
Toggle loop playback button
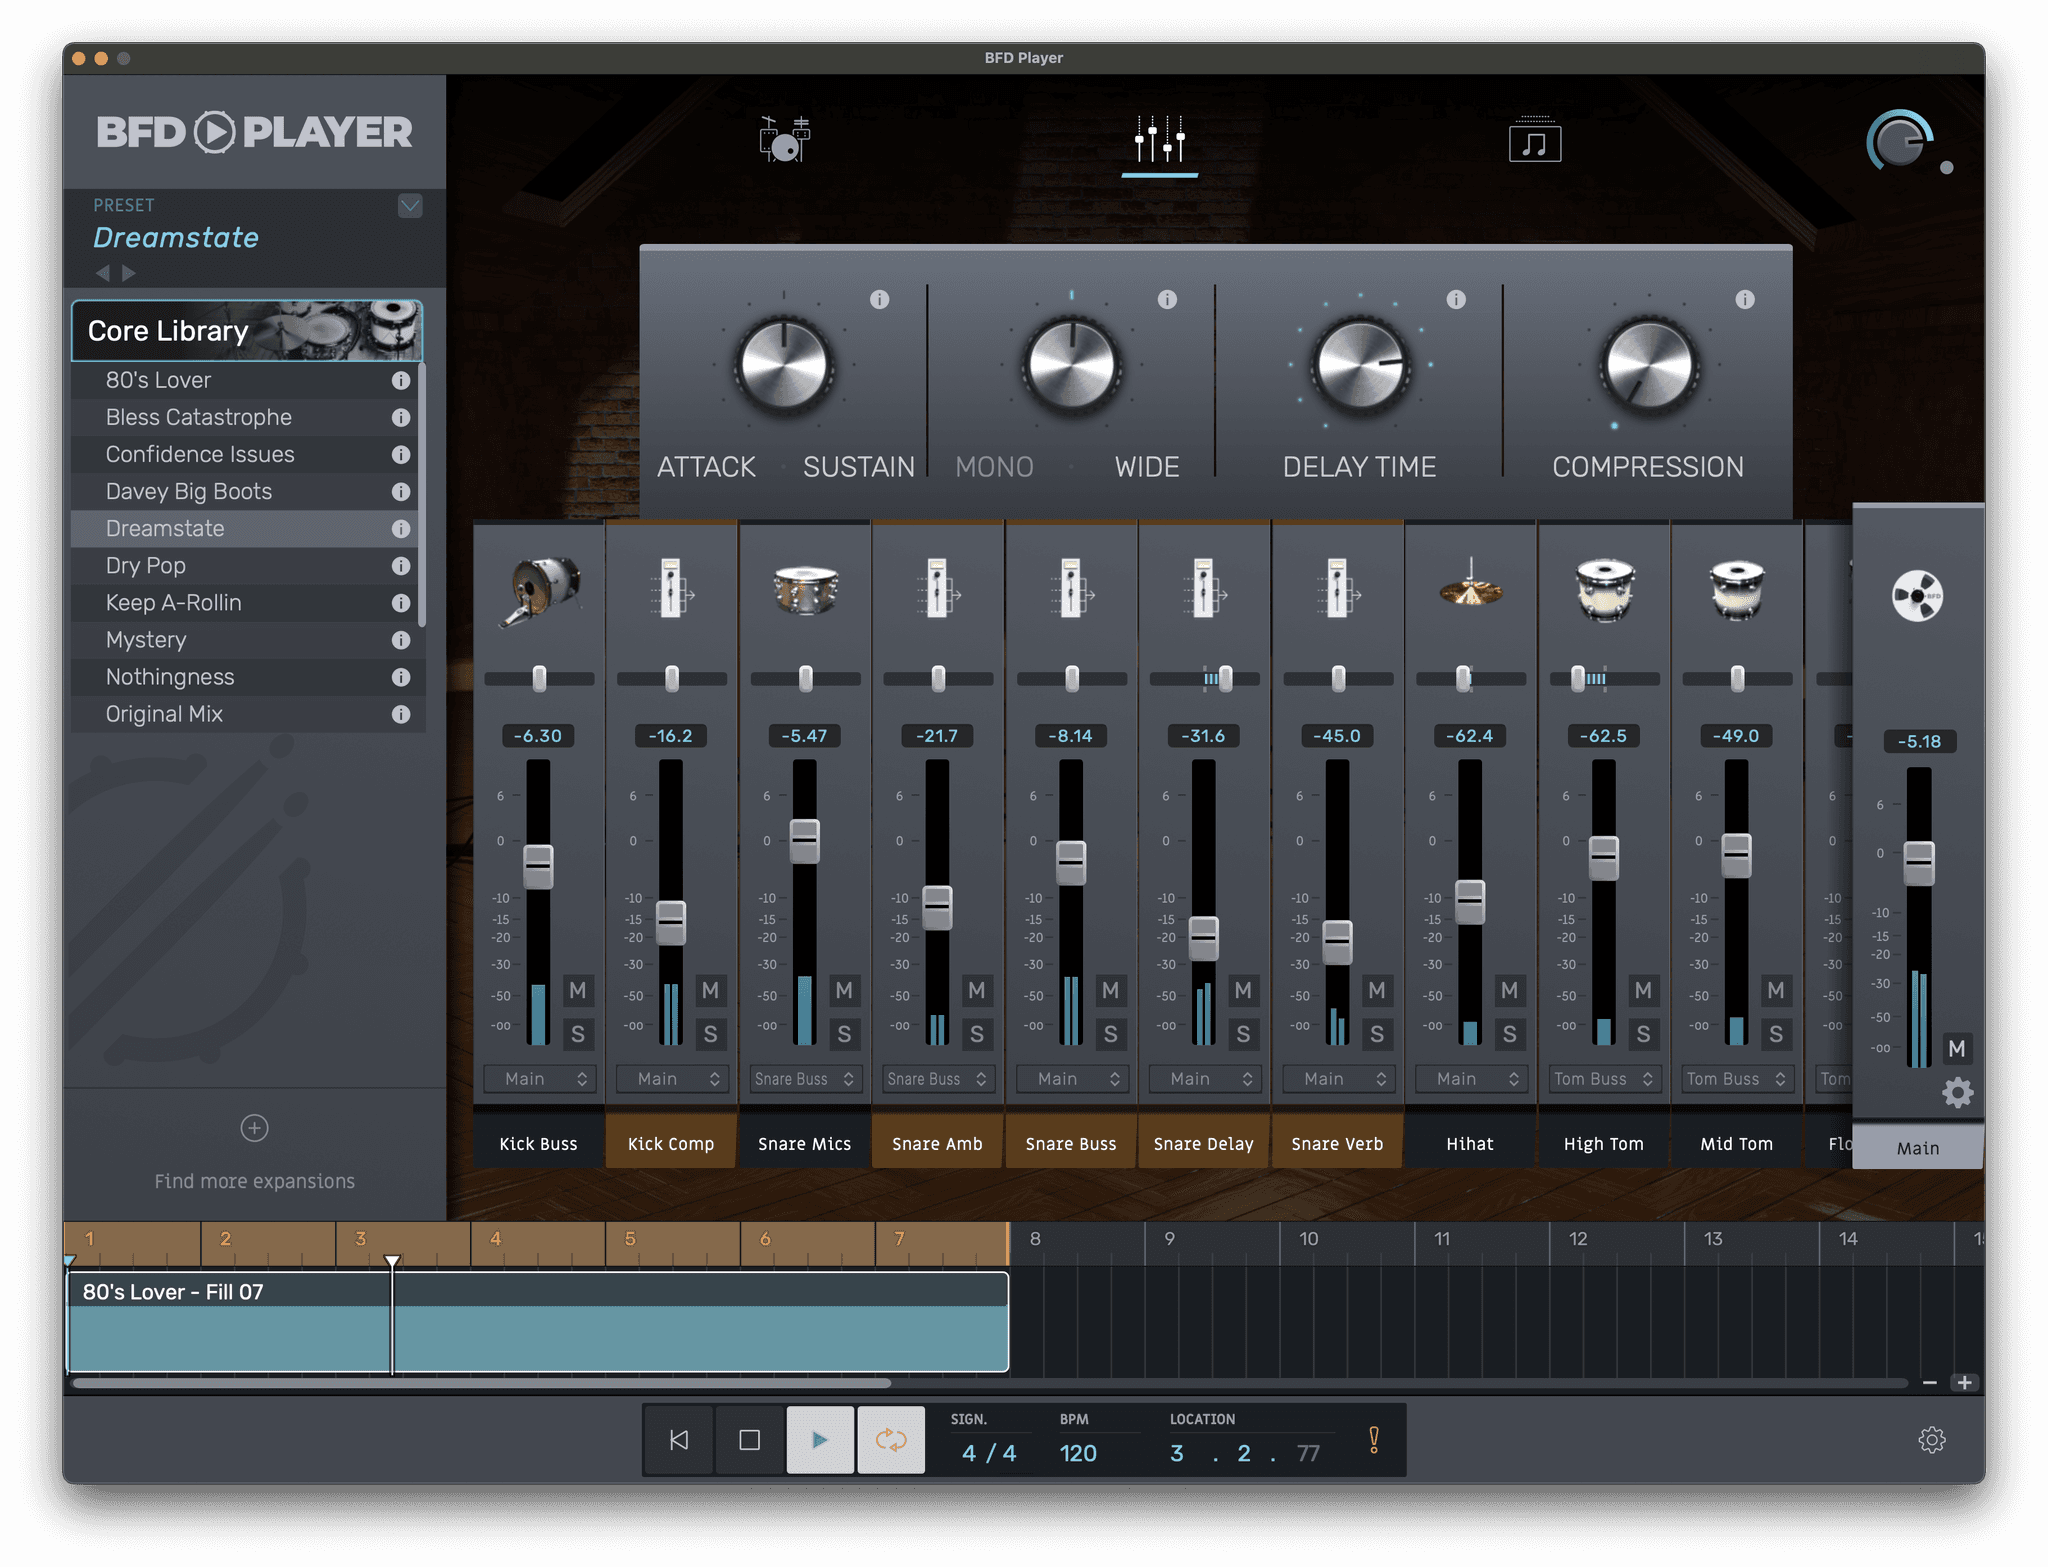coord(890,1439)
